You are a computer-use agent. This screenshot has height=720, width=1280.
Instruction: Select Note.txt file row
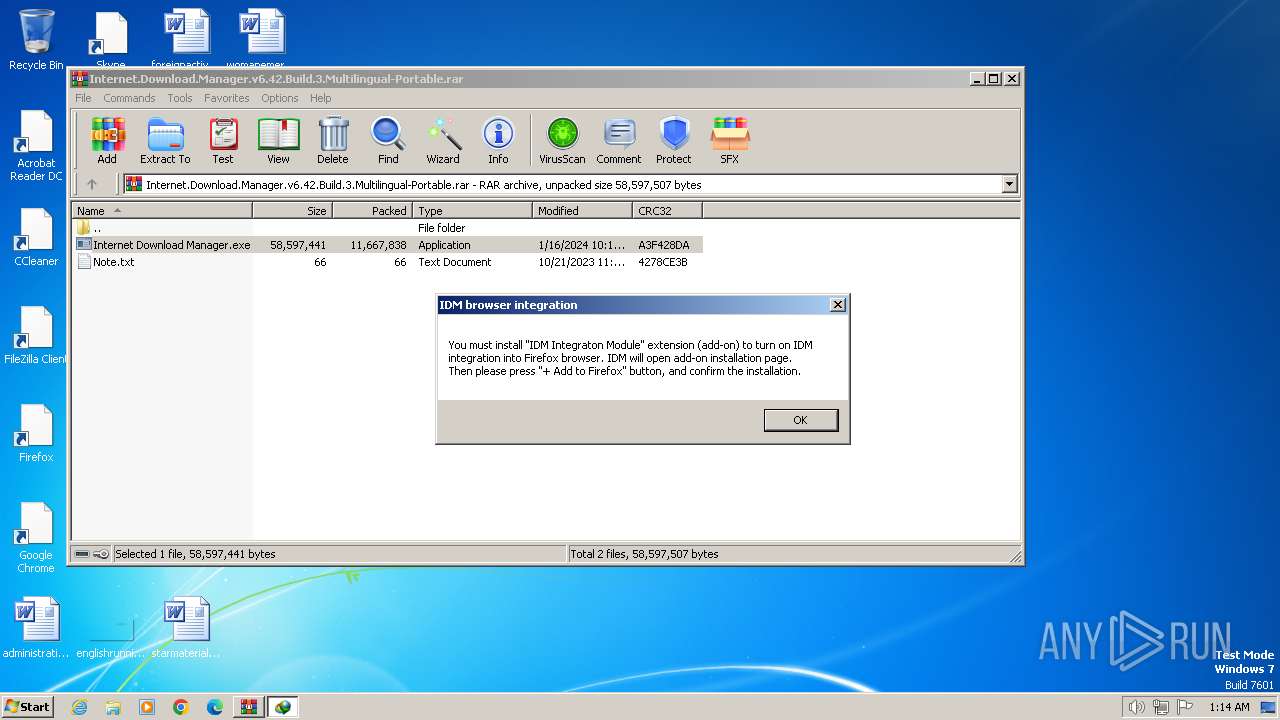point(388,262)
